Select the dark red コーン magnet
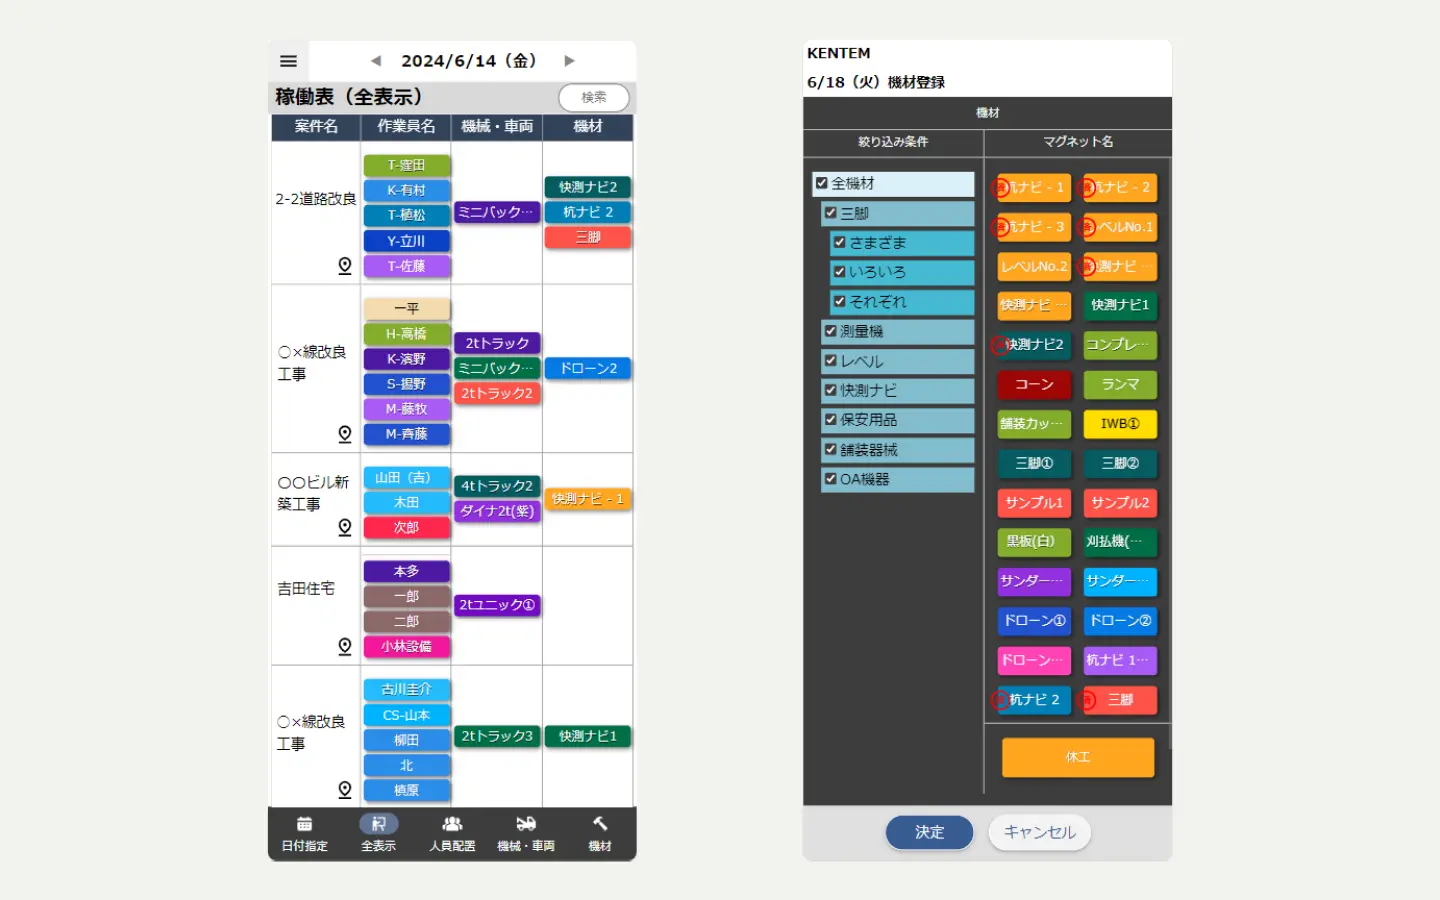The image size is (1440, 900). click(x=1034, y=385)
